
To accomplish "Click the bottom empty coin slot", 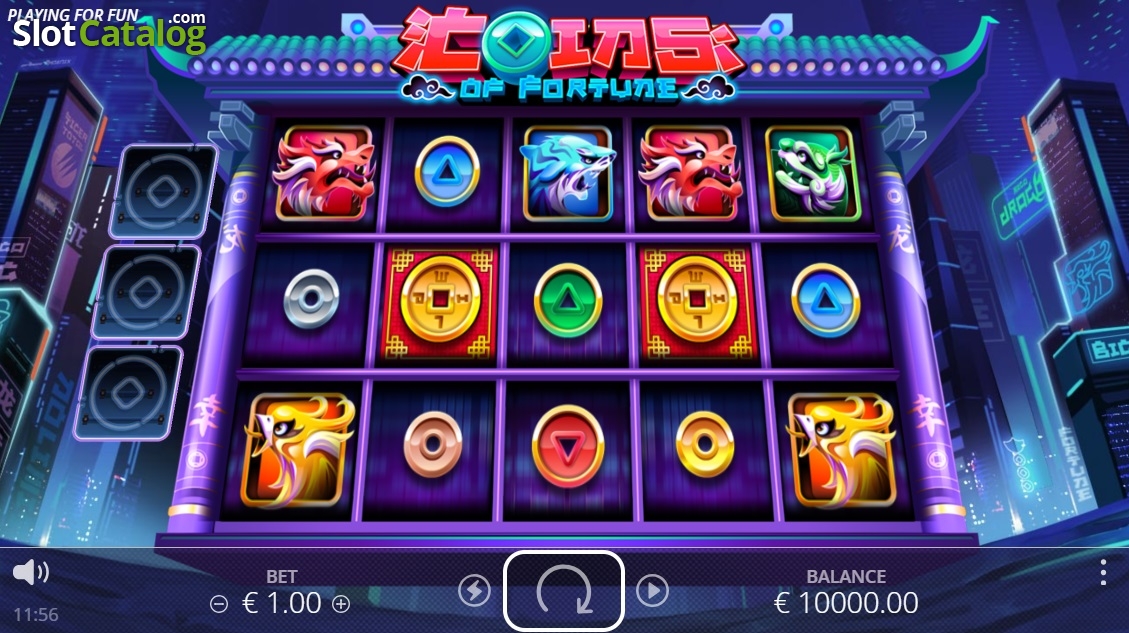I will pos(129,393).
